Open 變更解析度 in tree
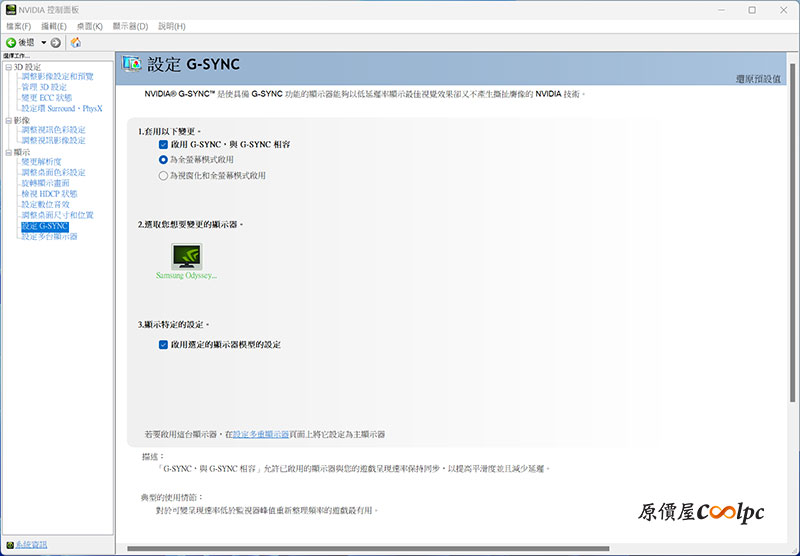The height and width of the screenshot is (556, 800). (x=41, y=162)
